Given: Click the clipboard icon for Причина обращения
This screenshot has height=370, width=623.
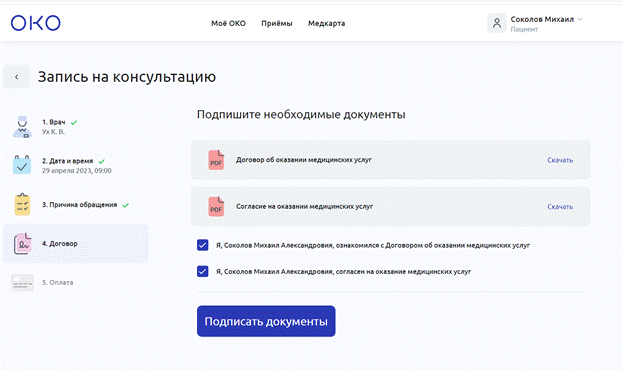Looking at the screenshot, I should (22, 204).
